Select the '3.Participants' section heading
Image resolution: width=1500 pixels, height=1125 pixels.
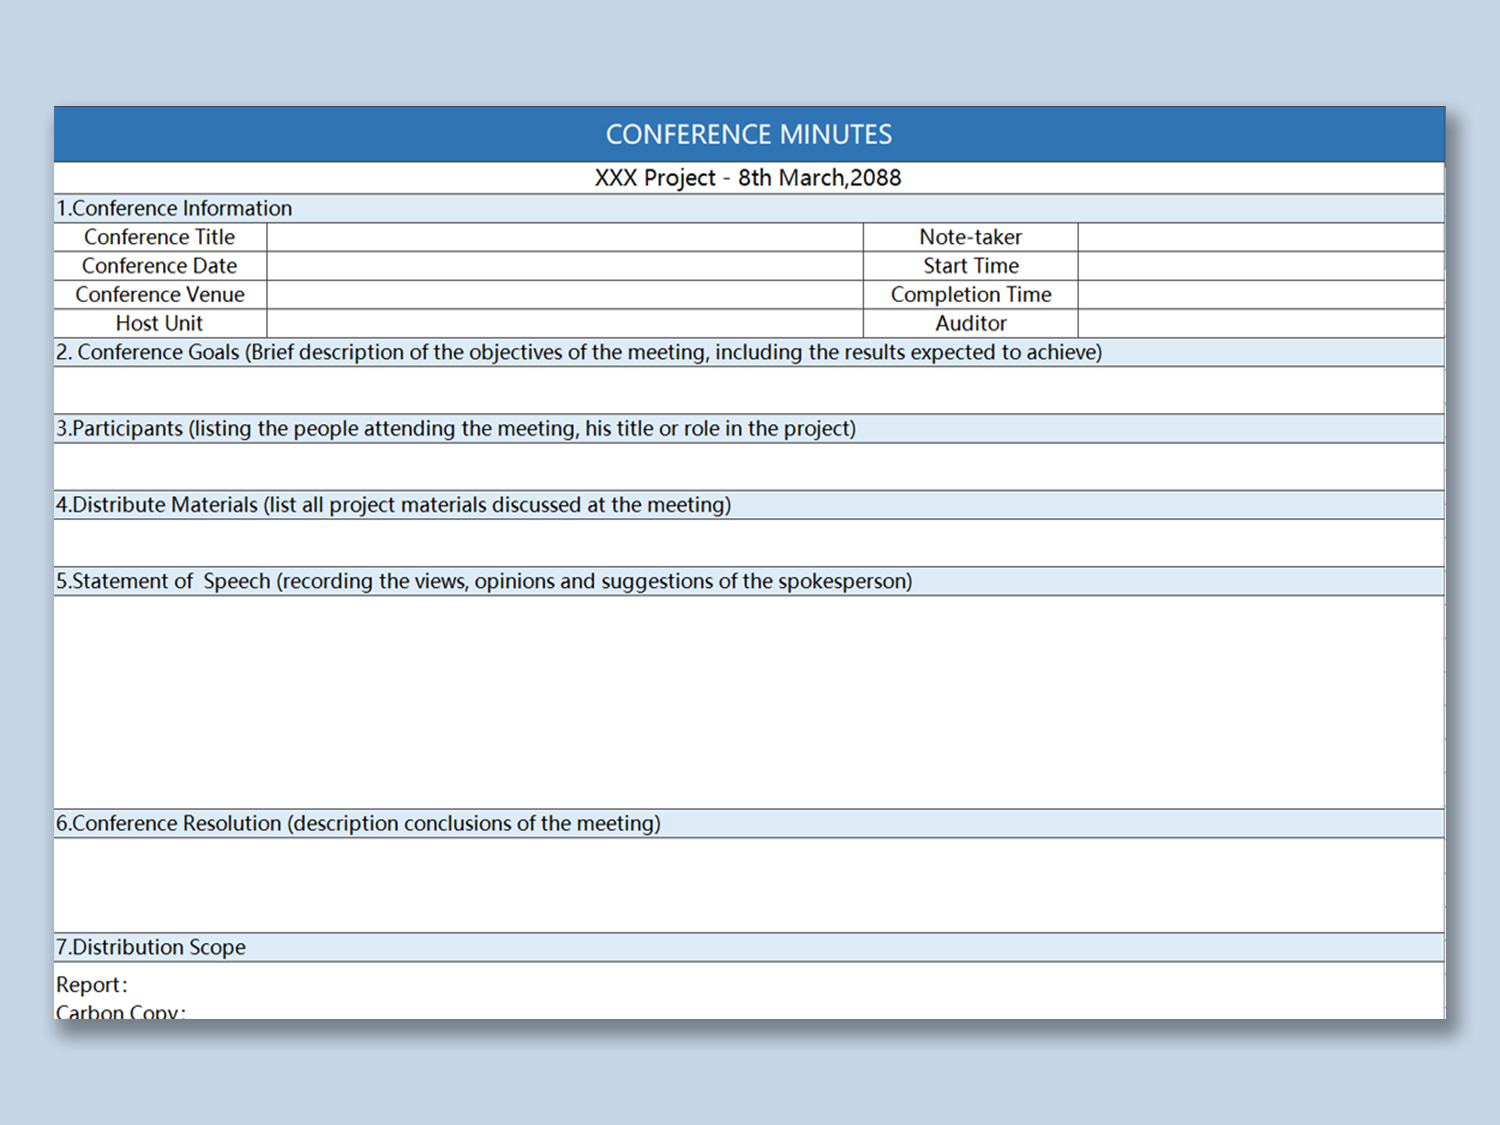pyautogui.click(x=749, y=429)
